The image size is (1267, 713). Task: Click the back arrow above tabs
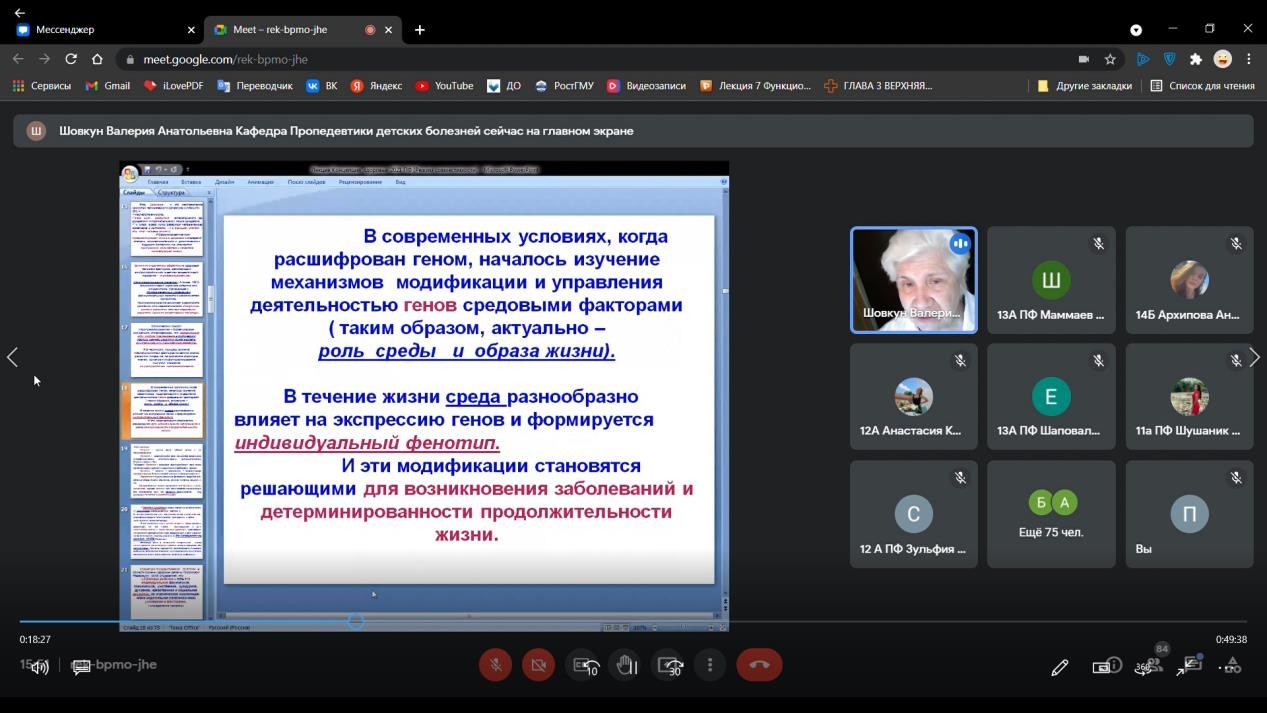pos(20,12)
